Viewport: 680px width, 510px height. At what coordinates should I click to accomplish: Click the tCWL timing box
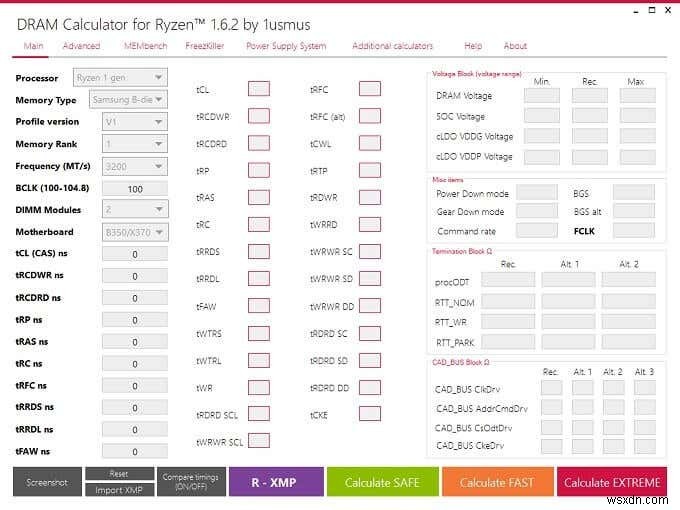[x=370, y=143]
